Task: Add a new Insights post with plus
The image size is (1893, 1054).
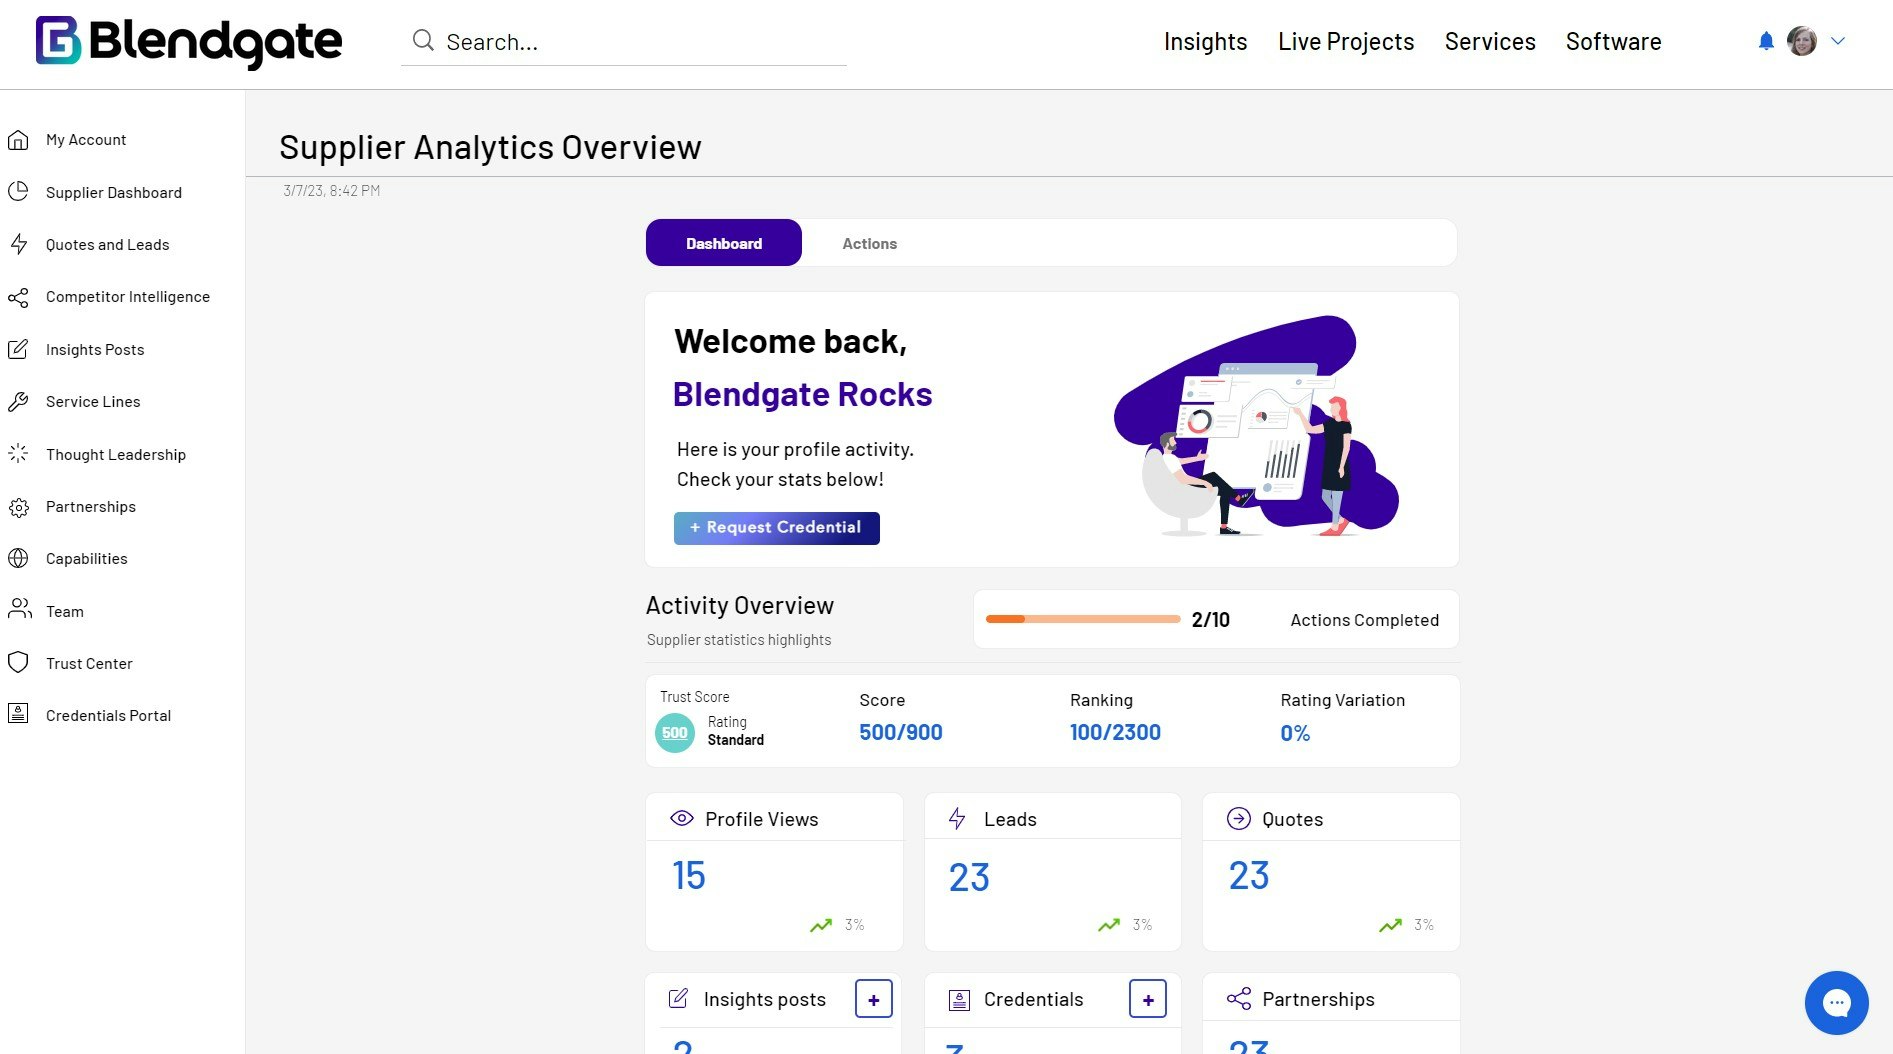Action: click(873, 999)
